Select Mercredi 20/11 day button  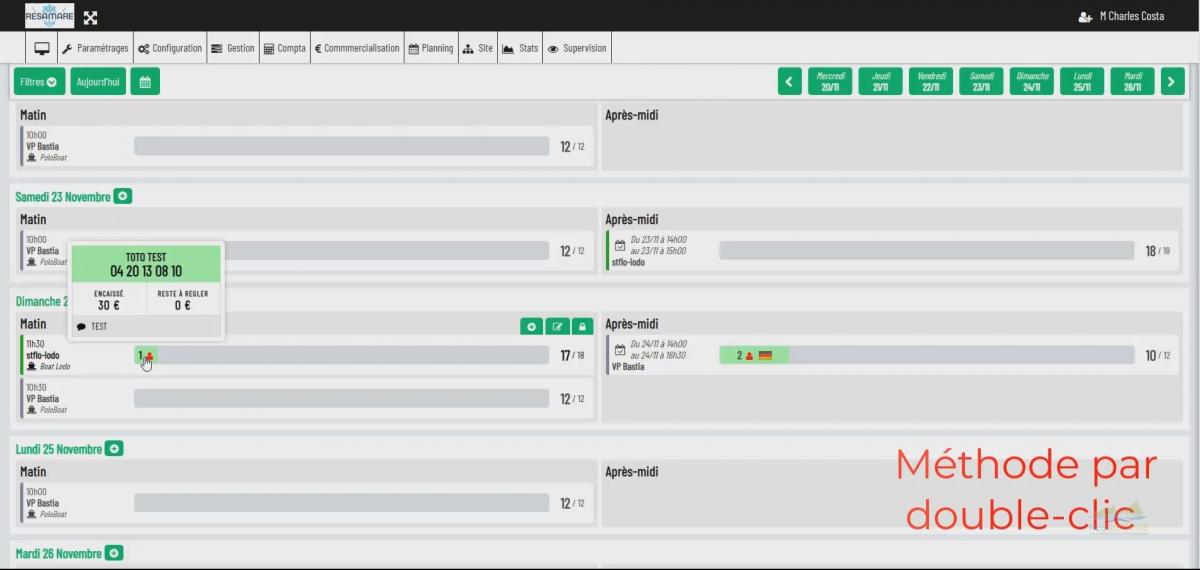click(x=830, y=82)
